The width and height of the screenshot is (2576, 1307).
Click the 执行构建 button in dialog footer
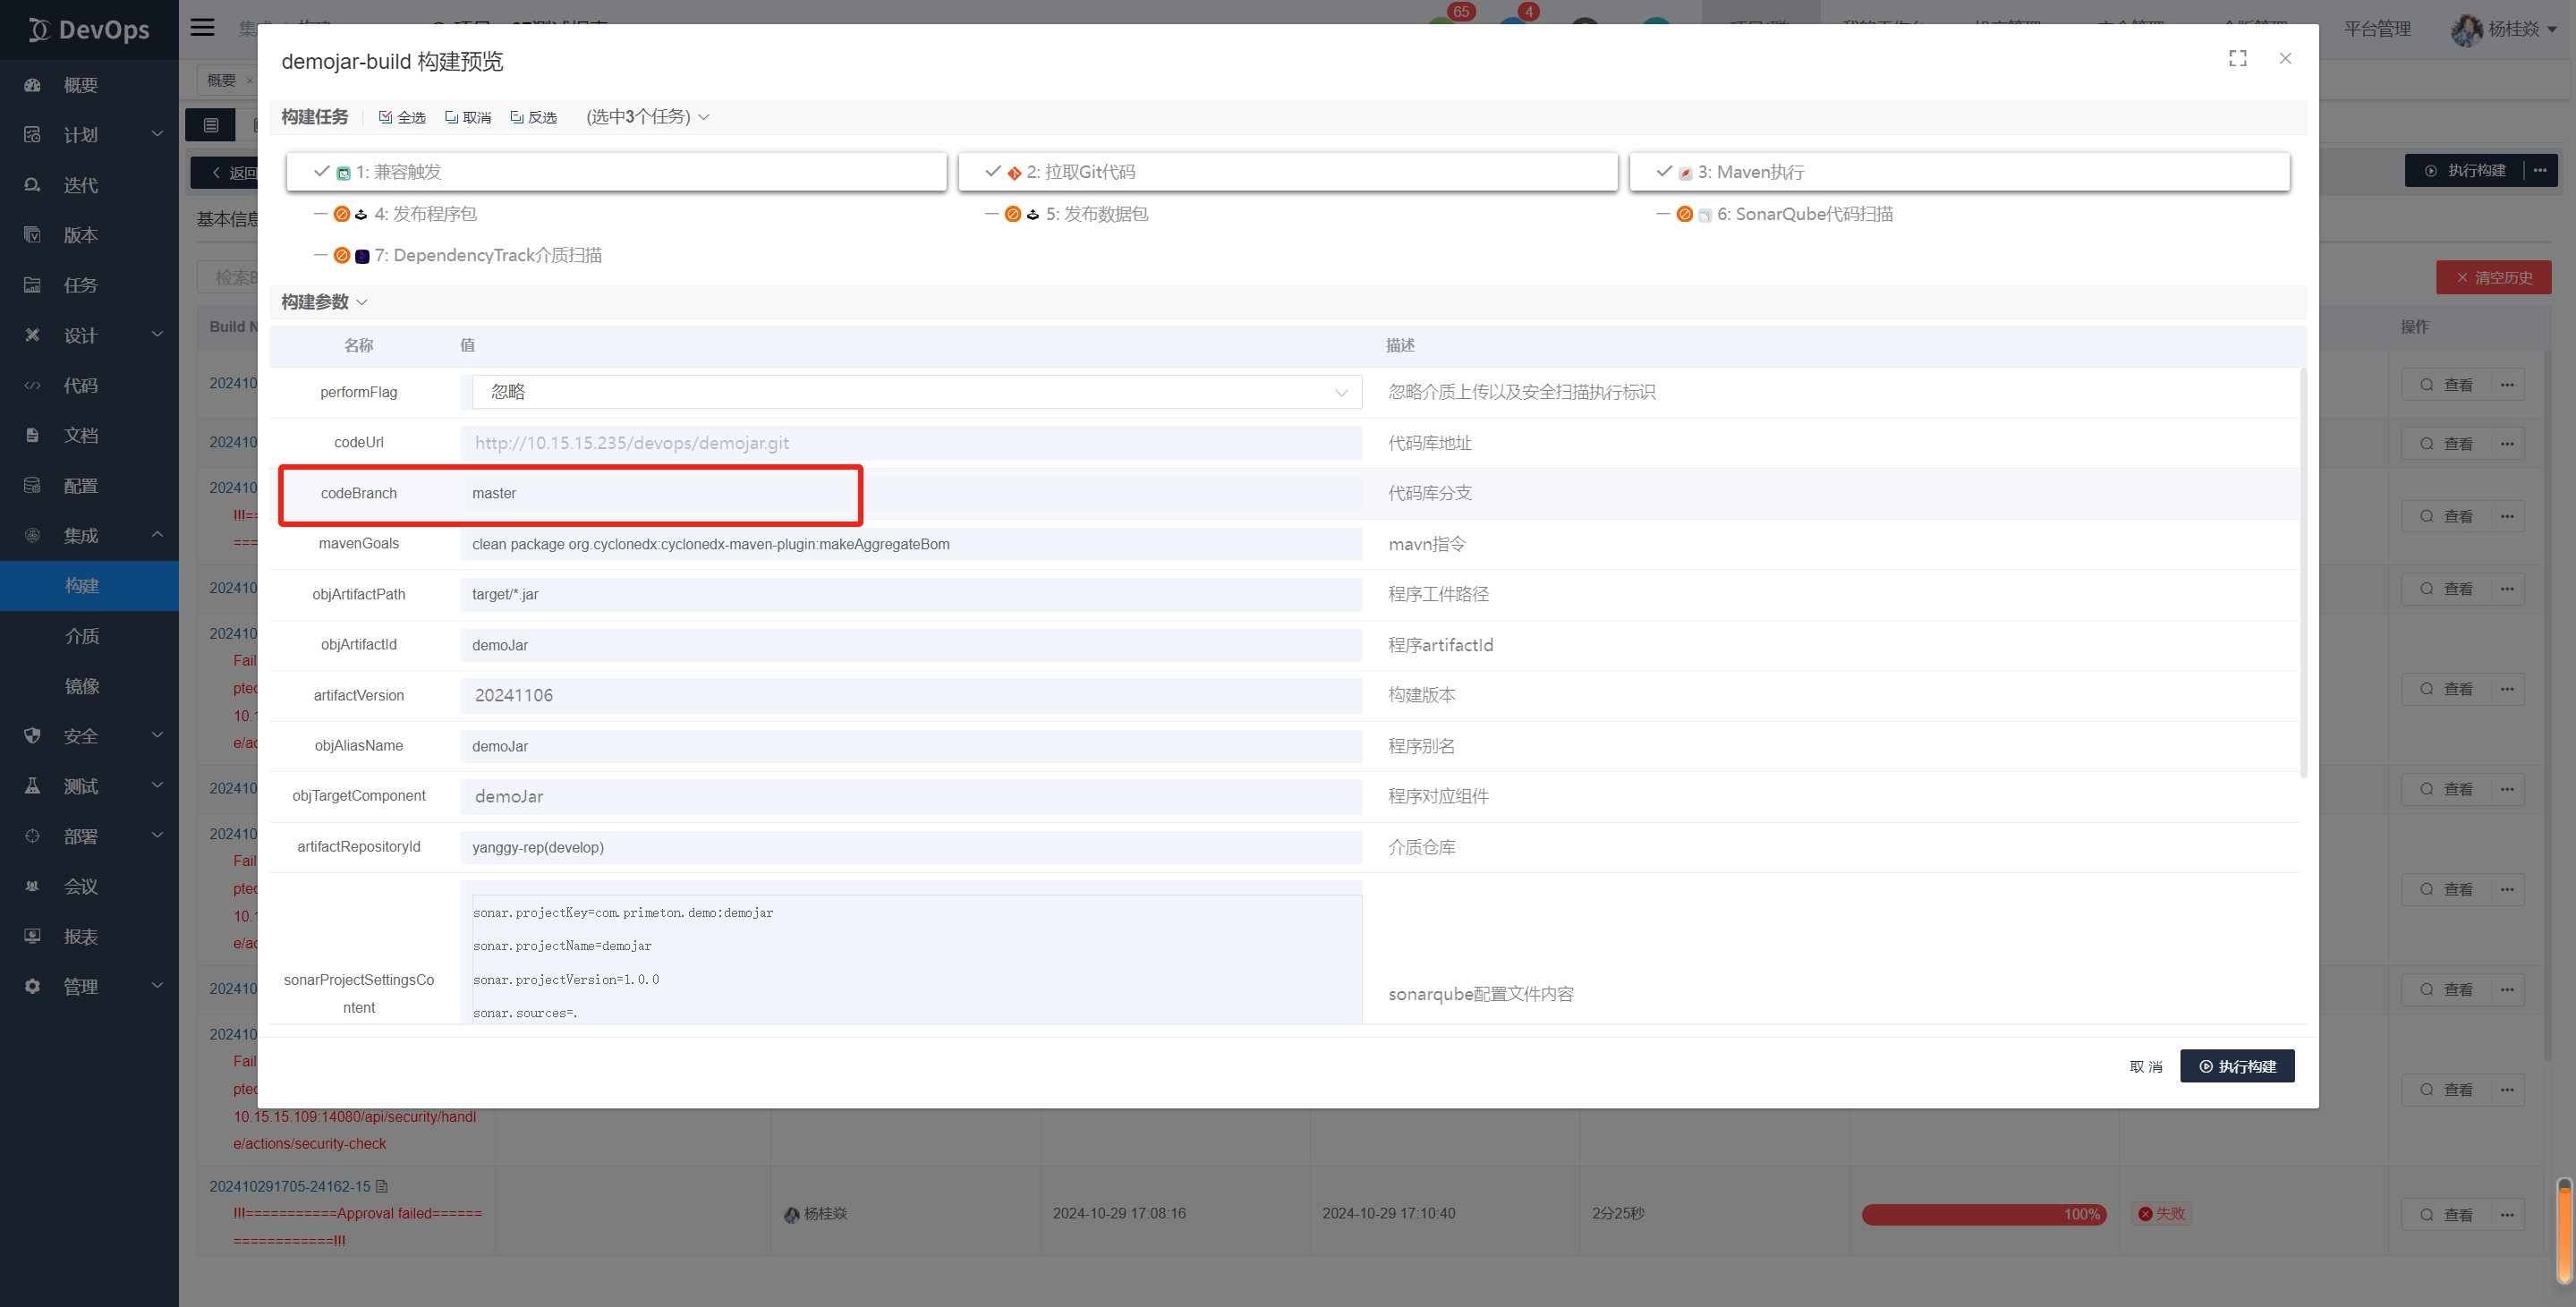coord(2236,1066)
